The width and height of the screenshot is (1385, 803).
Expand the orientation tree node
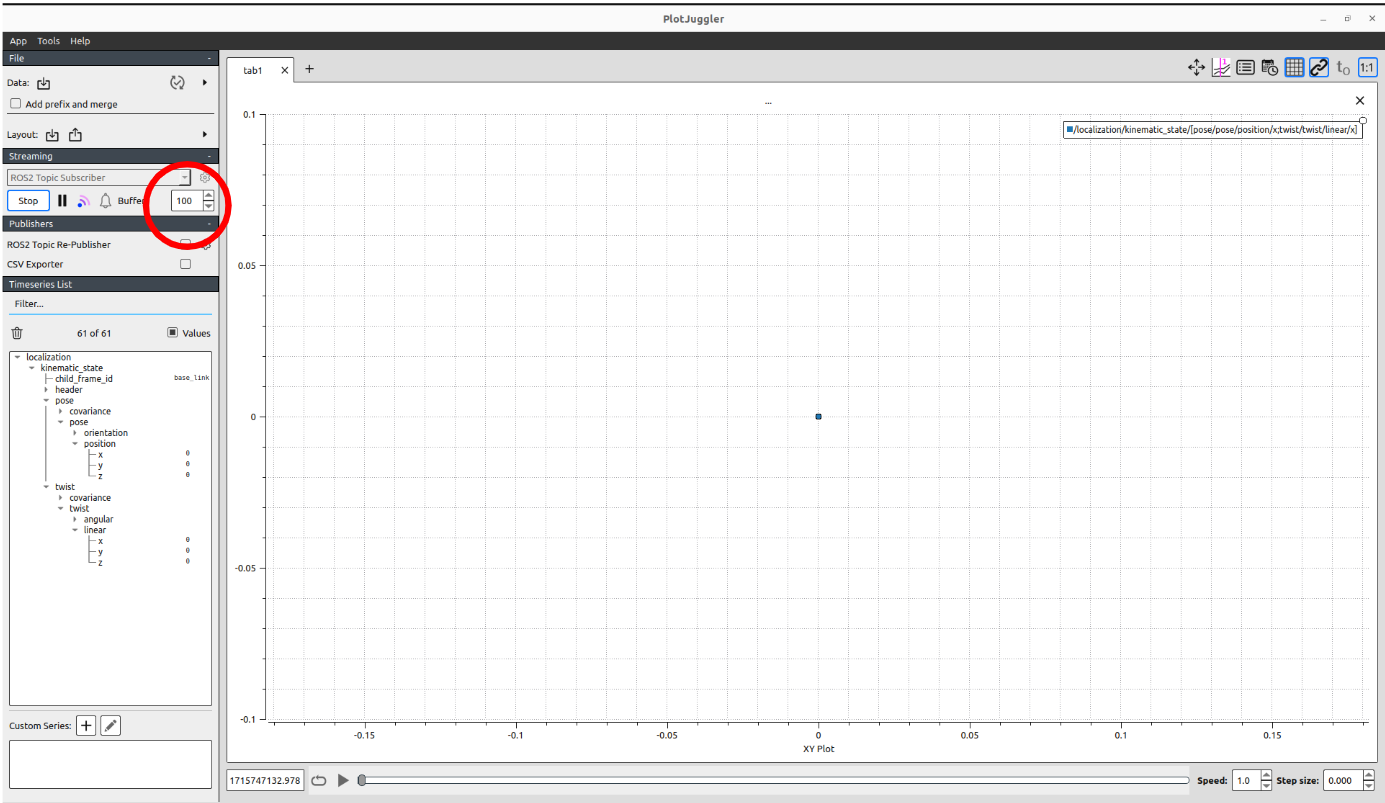coord(75,433)
